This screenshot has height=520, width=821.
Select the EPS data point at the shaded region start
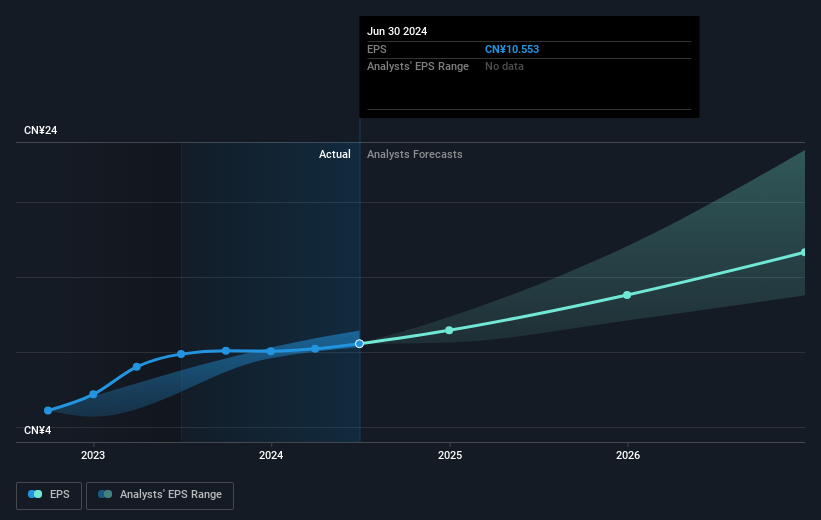(x=181, y=354)
